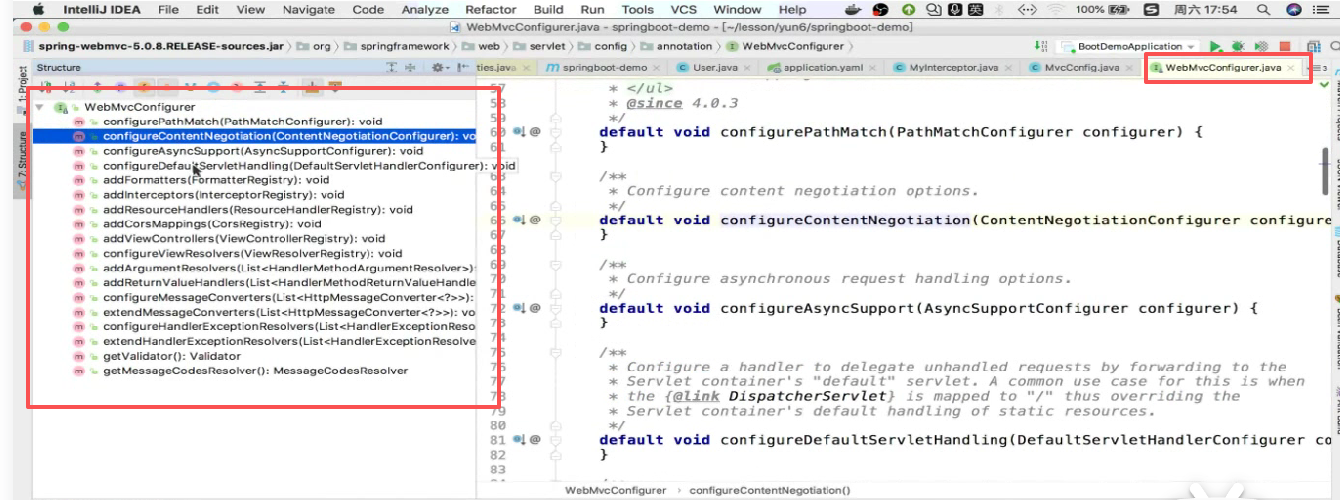Select getMessageCodesResolver() in Structure tree
The image size is (1340, 500).
255,370
